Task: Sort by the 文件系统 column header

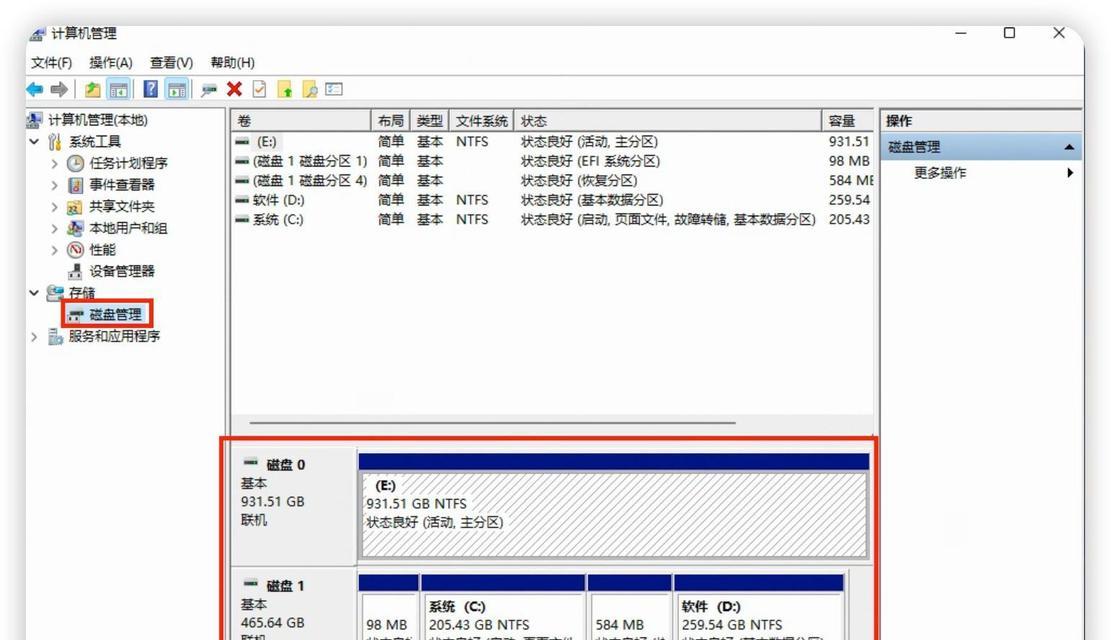Action: pyautogui.click(x=482, y=120)
